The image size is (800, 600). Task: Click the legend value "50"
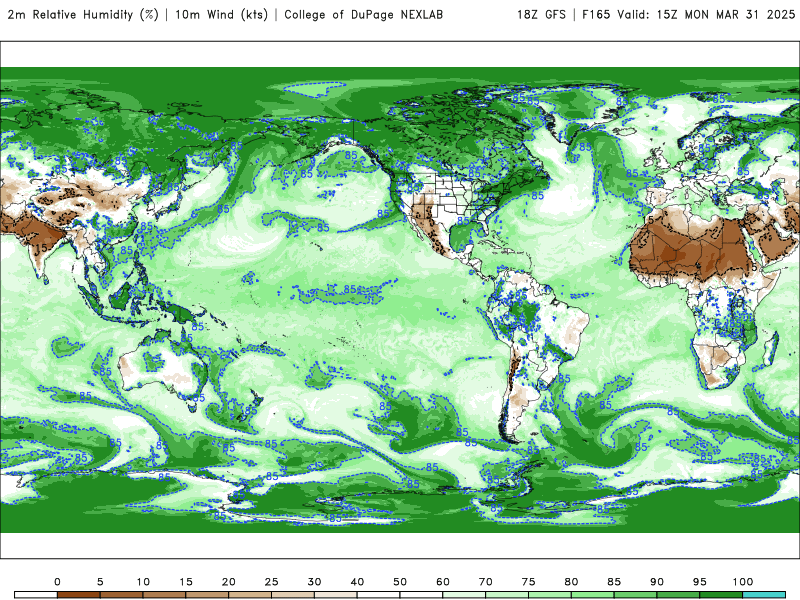400,582
